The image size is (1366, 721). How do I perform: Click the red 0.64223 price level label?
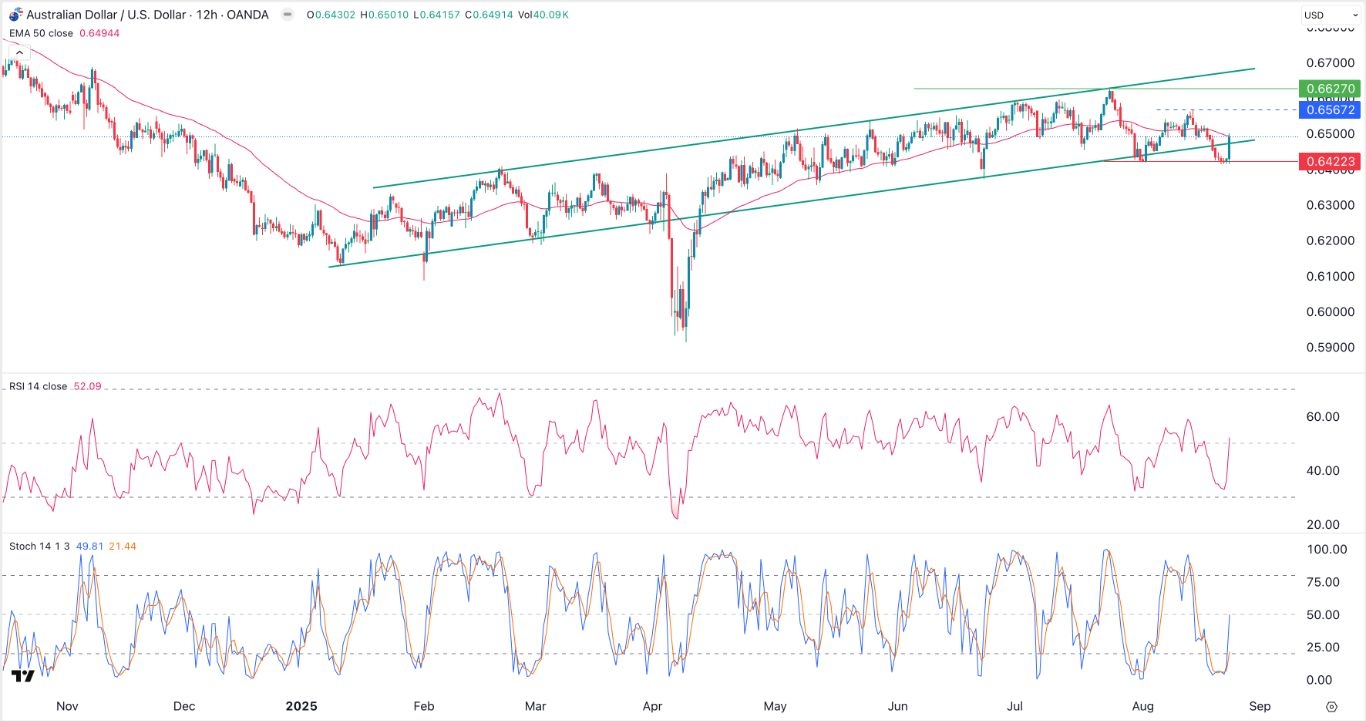1331,160
